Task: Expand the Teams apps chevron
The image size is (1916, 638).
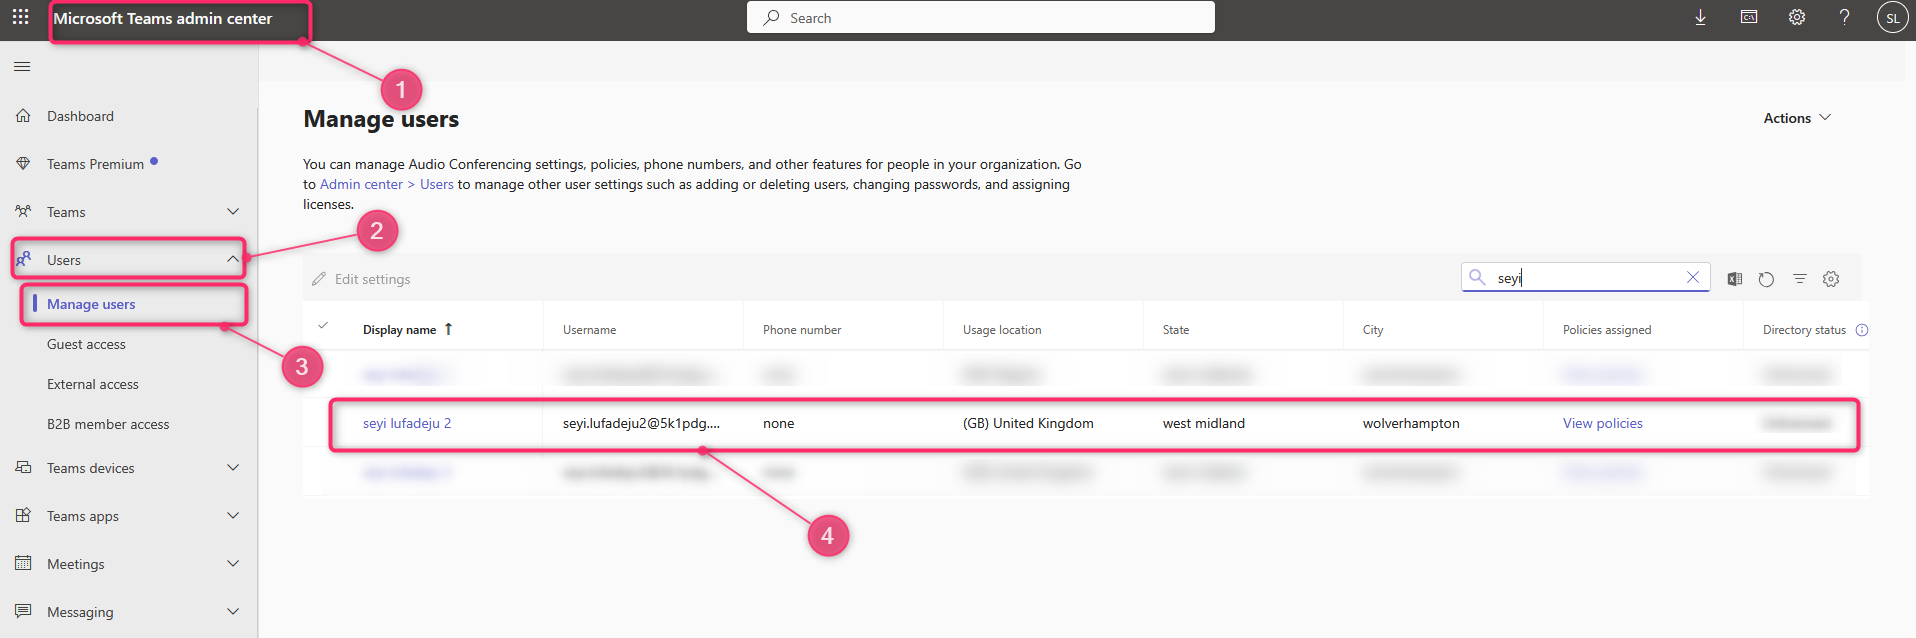Action: (x=233, y=516)
